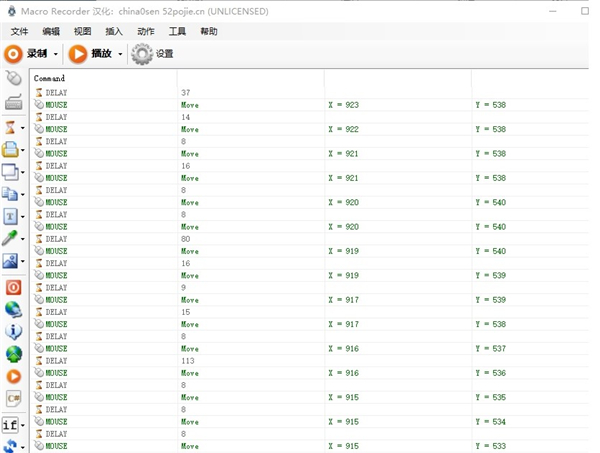Click the blue info message icon
The height and width of the screenshot is (453, 600).
tap(13, 331)
